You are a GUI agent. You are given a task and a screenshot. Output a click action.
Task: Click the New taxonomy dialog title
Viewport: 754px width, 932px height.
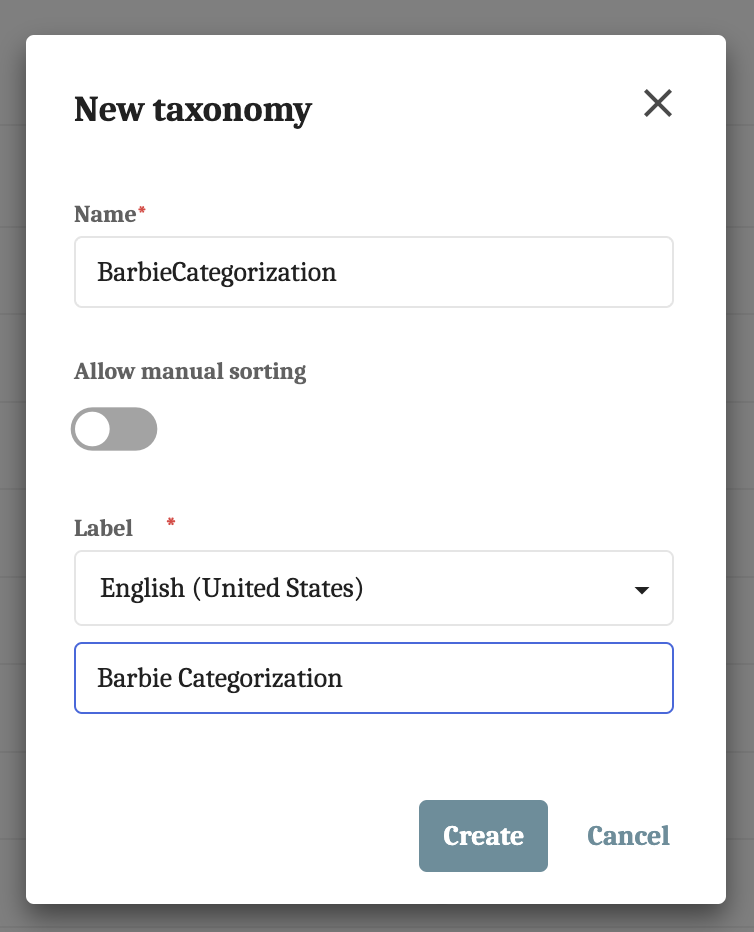pos(192,110)
